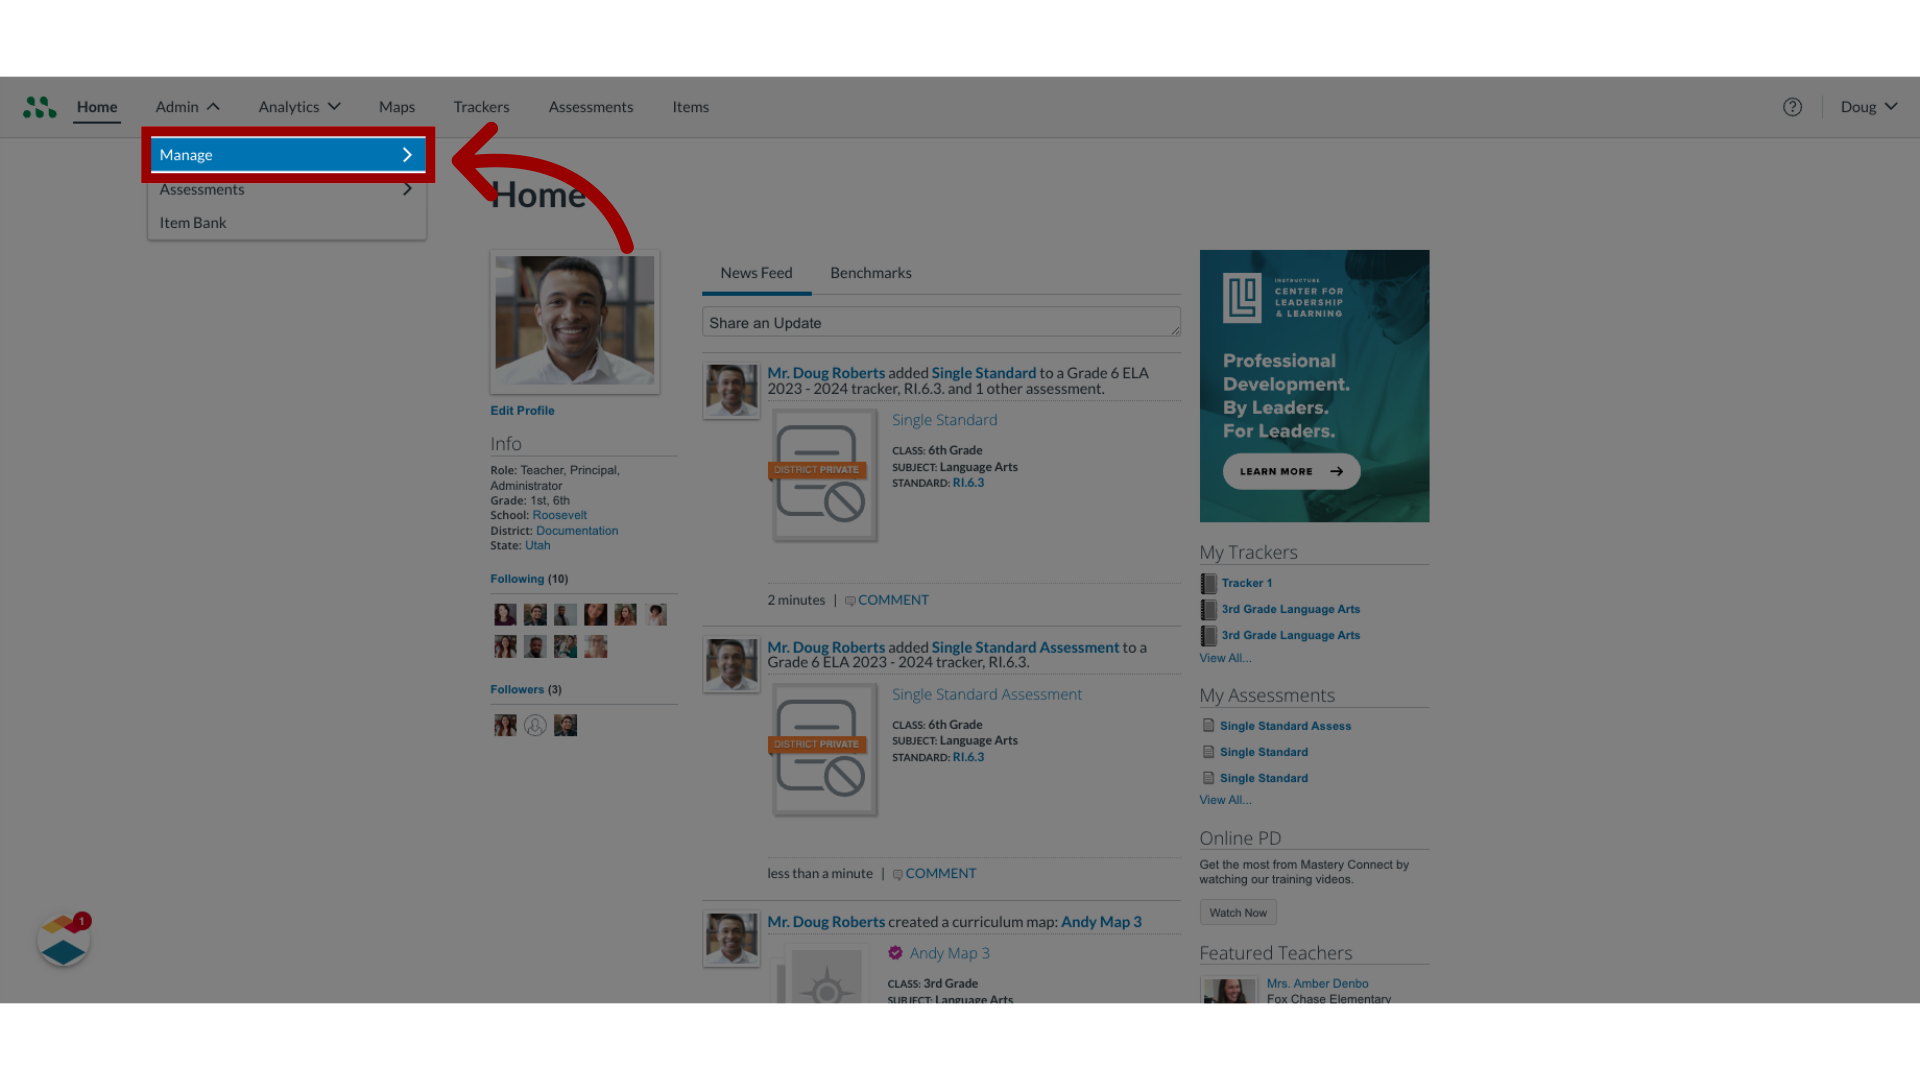Screen dimensions: 1920x1080
Task: Switch to the News Feed tab
Action: [x=756, y=273]
